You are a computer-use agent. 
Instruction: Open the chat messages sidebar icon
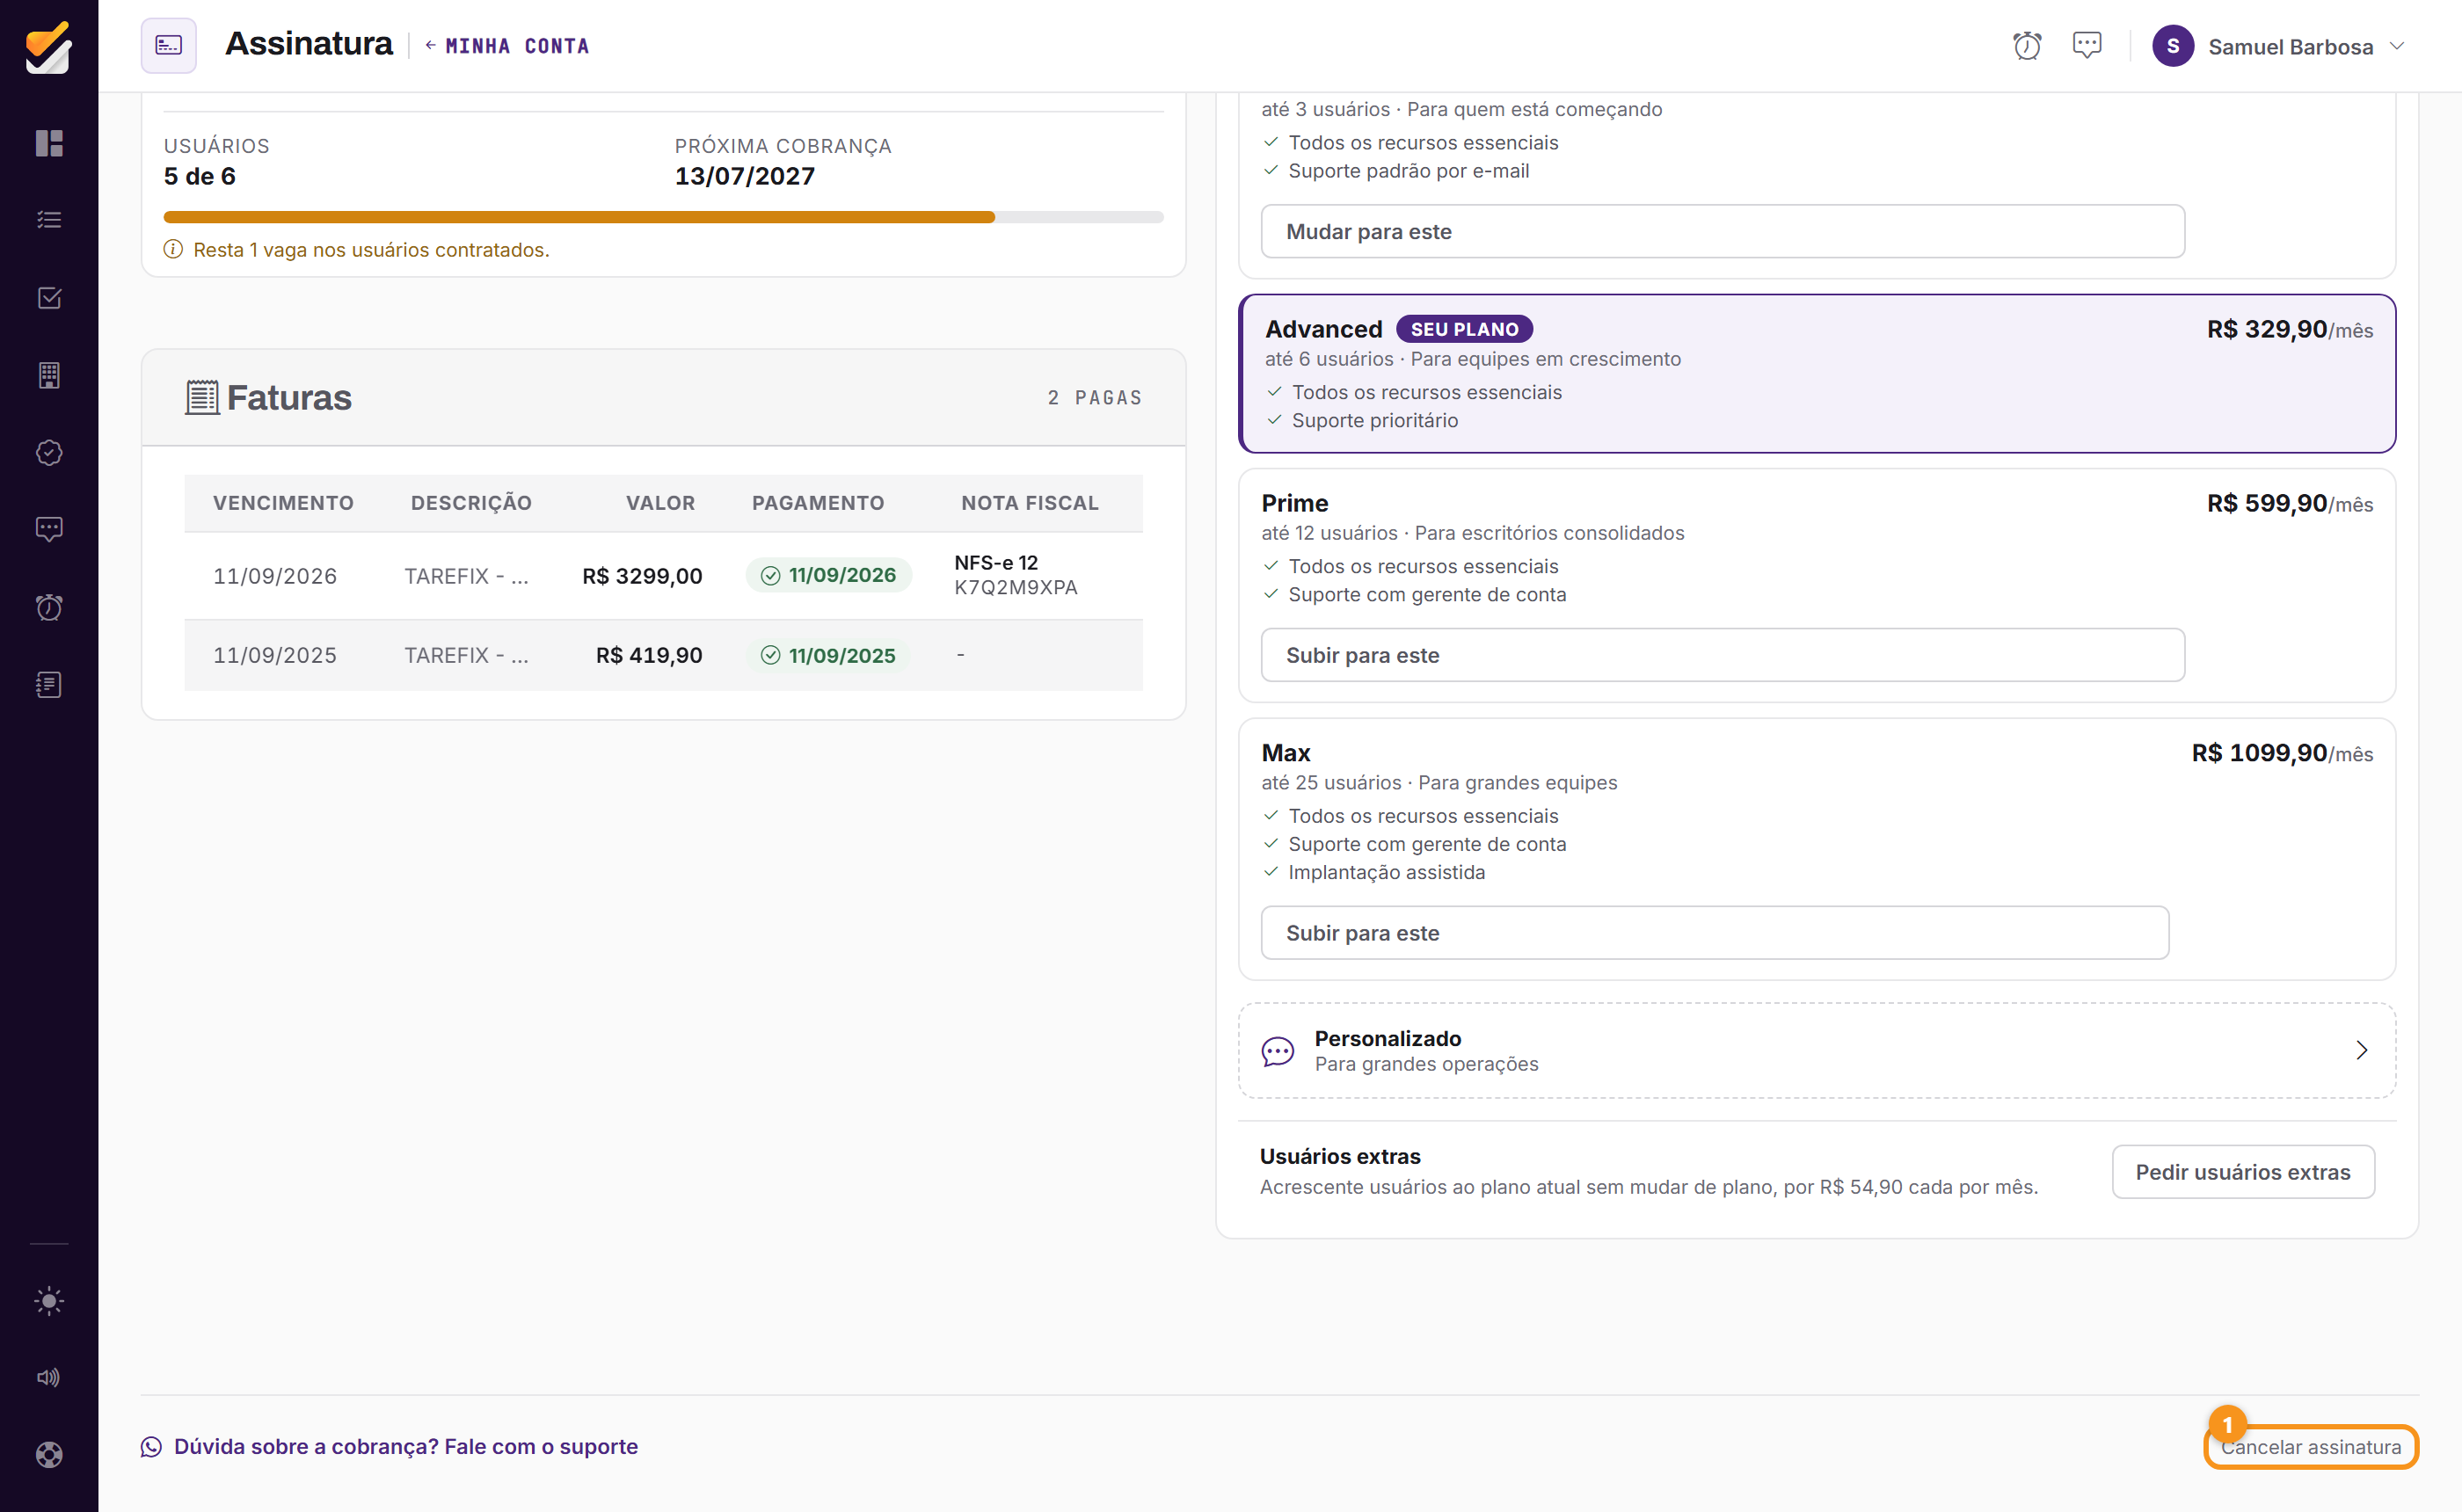click(x=49, y=529)
